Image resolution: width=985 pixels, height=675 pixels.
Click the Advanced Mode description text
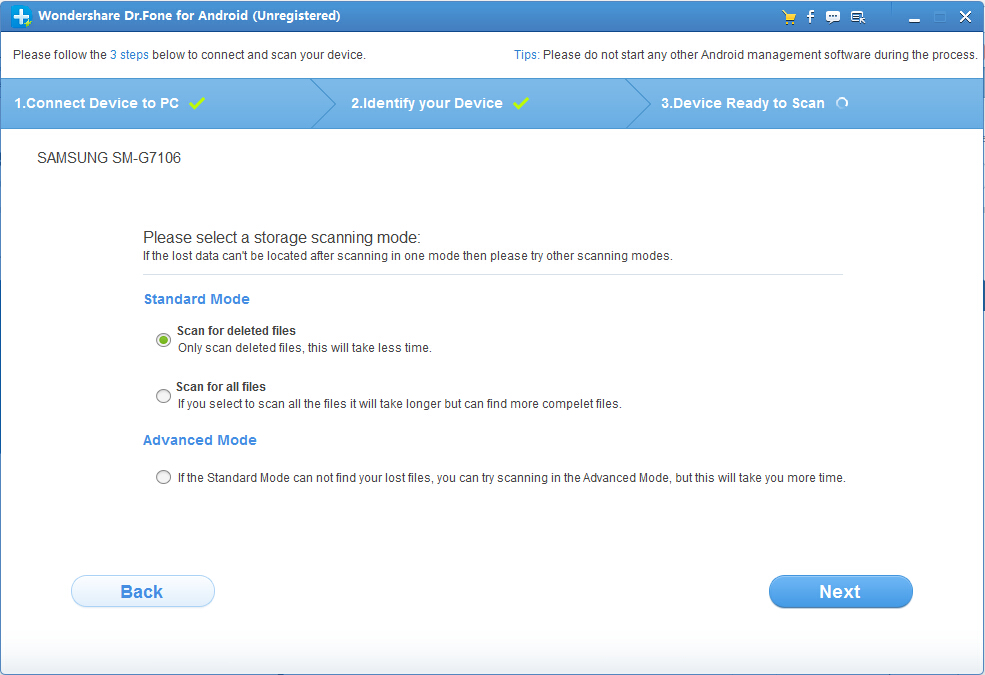click(x=511, y=478)
